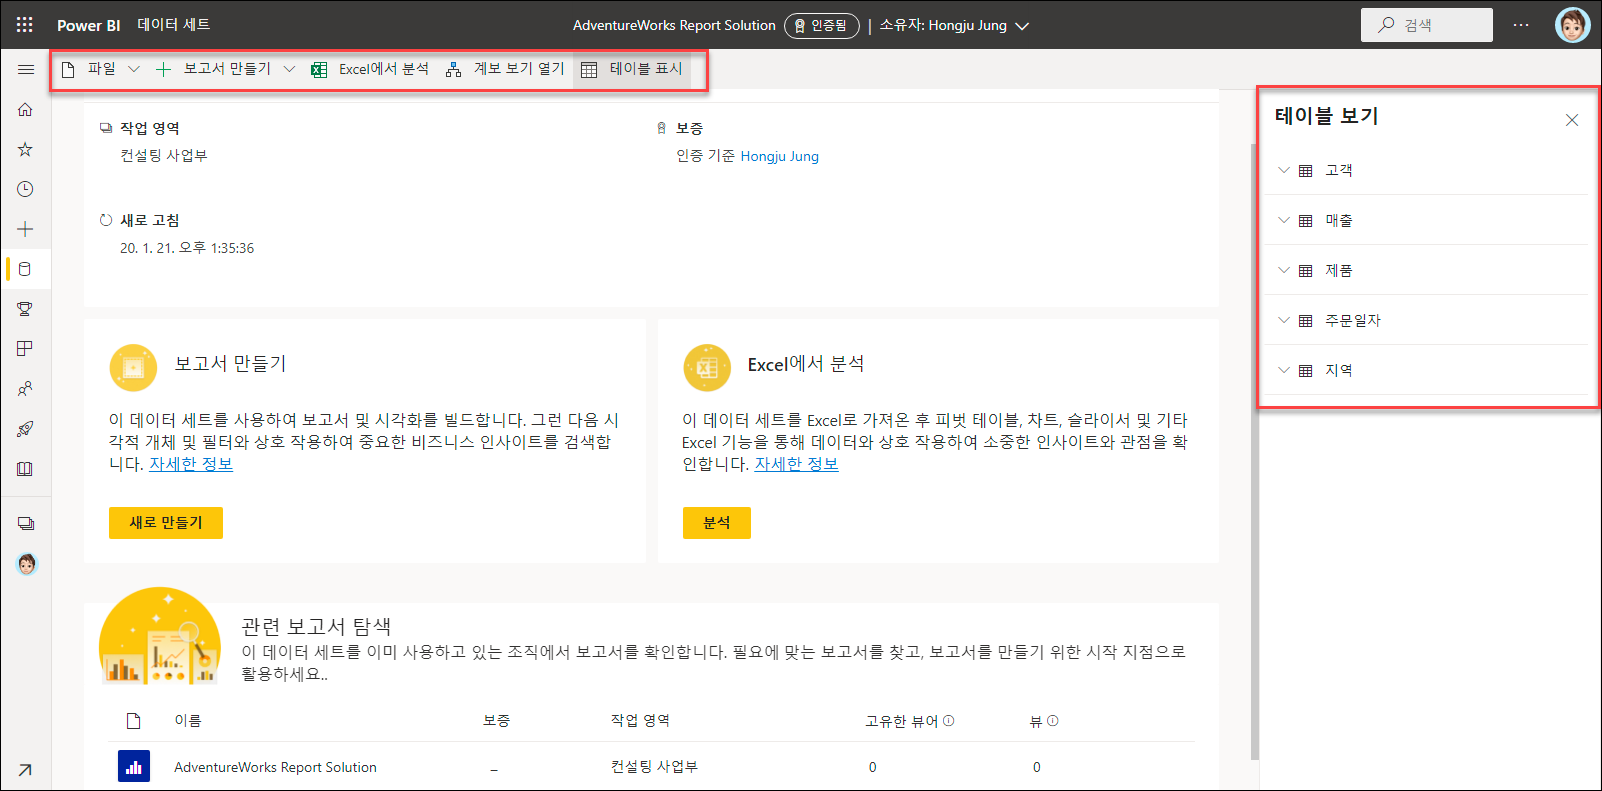
Task: Go to Home in left sidebar
Action: tap(26, 109)
